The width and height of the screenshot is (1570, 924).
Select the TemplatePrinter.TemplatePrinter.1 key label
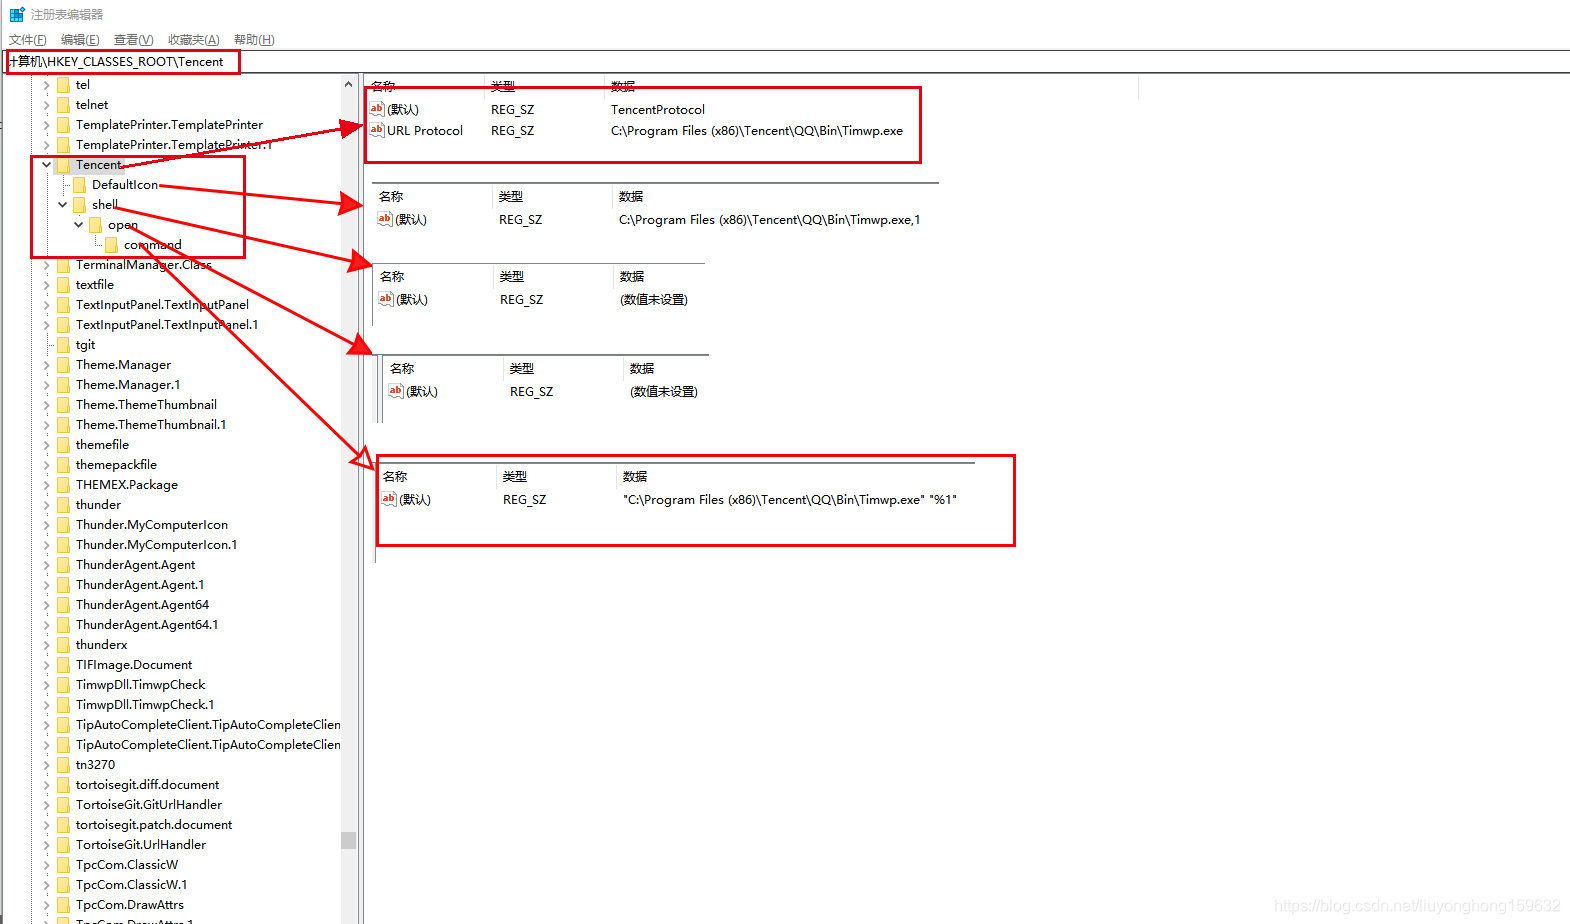(x=174, y=145)
